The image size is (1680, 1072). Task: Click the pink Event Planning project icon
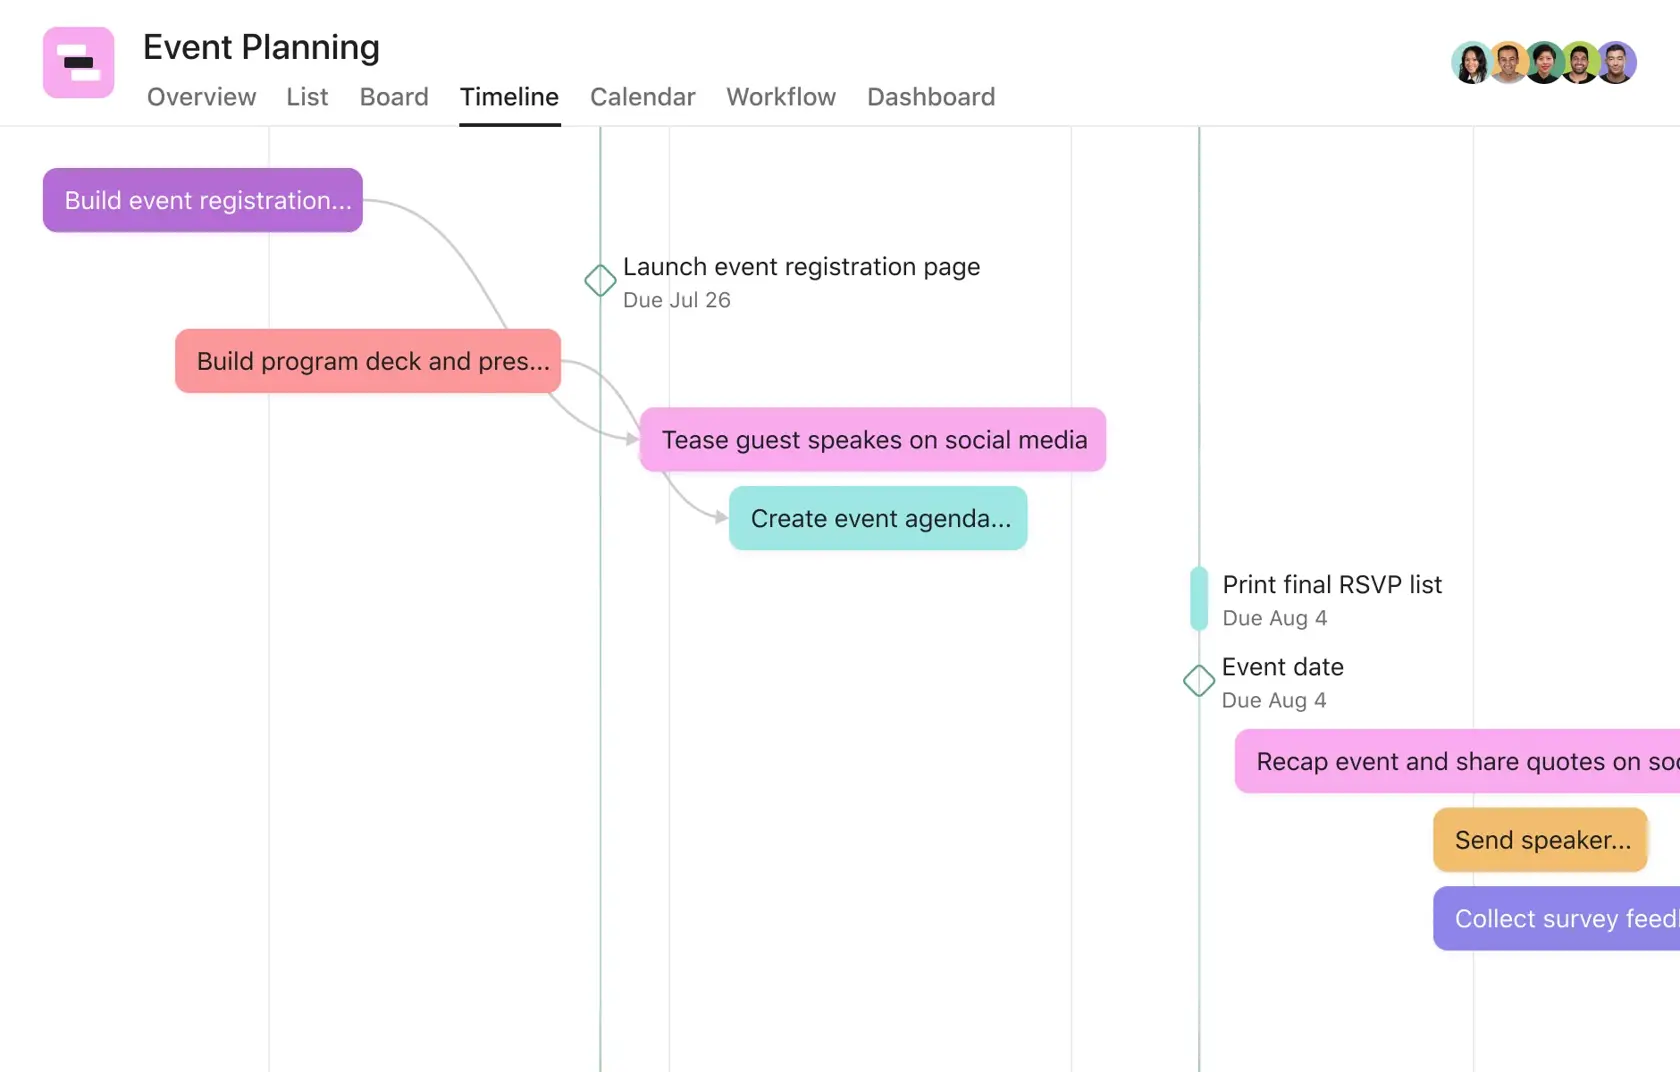point(78,63)
